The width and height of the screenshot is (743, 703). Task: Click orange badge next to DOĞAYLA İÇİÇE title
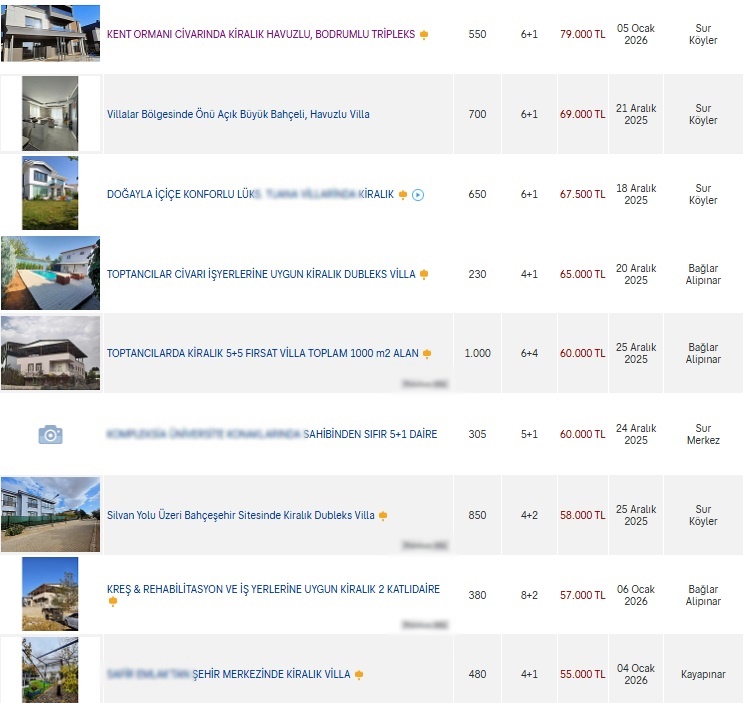(x=403, y=195)
